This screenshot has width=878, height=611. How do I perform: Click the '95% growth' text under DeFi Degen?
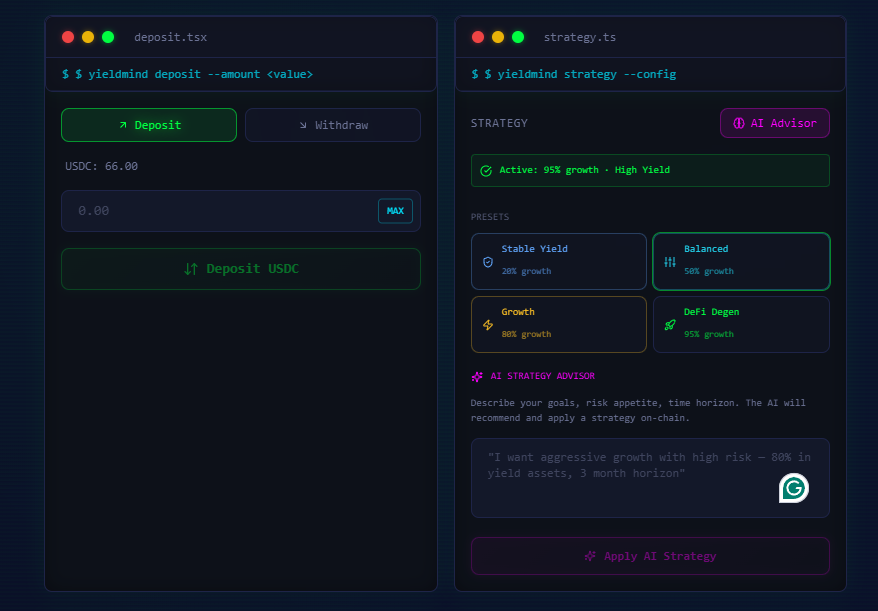point(709,334)
